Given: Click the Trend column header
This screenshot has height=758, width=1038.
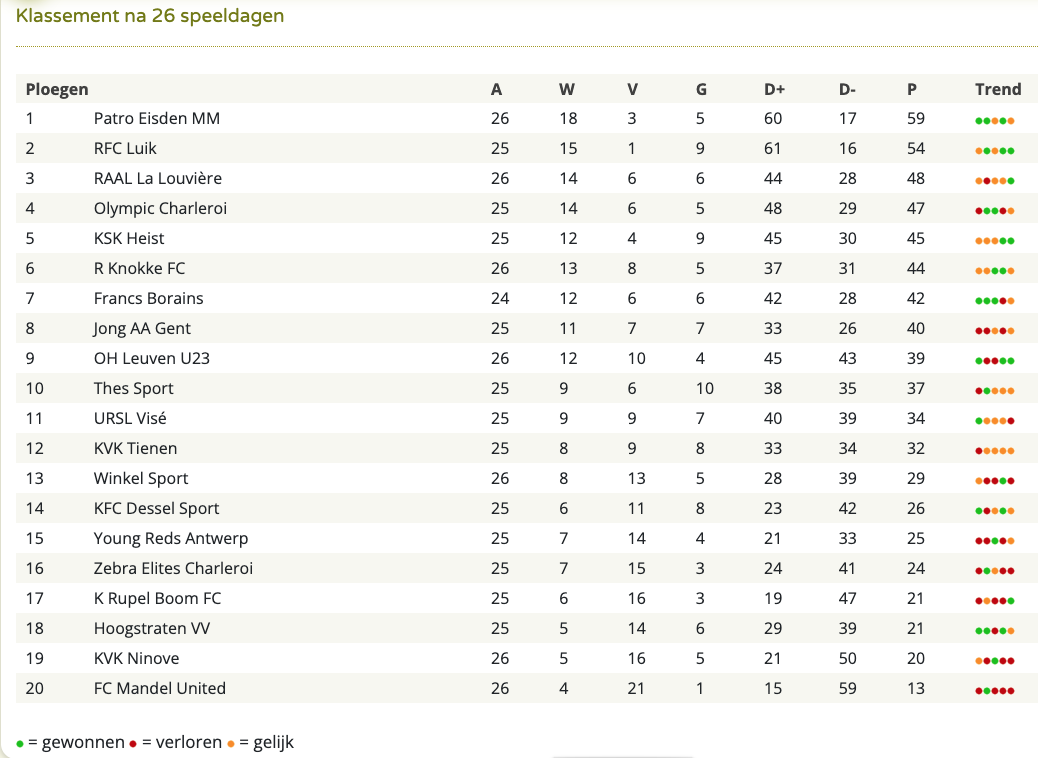Looking at the screenshot, I should click(998, 89).
